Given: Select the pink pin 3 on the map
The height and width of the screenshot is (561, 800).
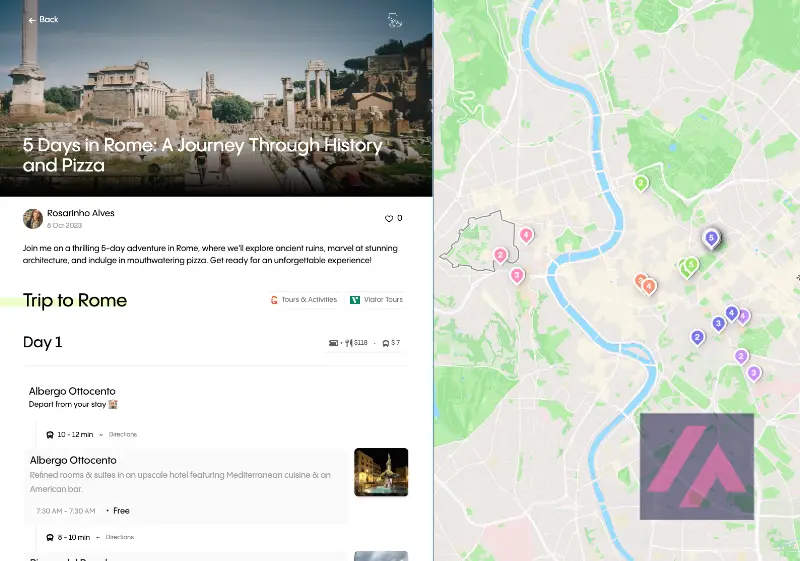Looking at the screenshot, I should click(x=517, y=276).
